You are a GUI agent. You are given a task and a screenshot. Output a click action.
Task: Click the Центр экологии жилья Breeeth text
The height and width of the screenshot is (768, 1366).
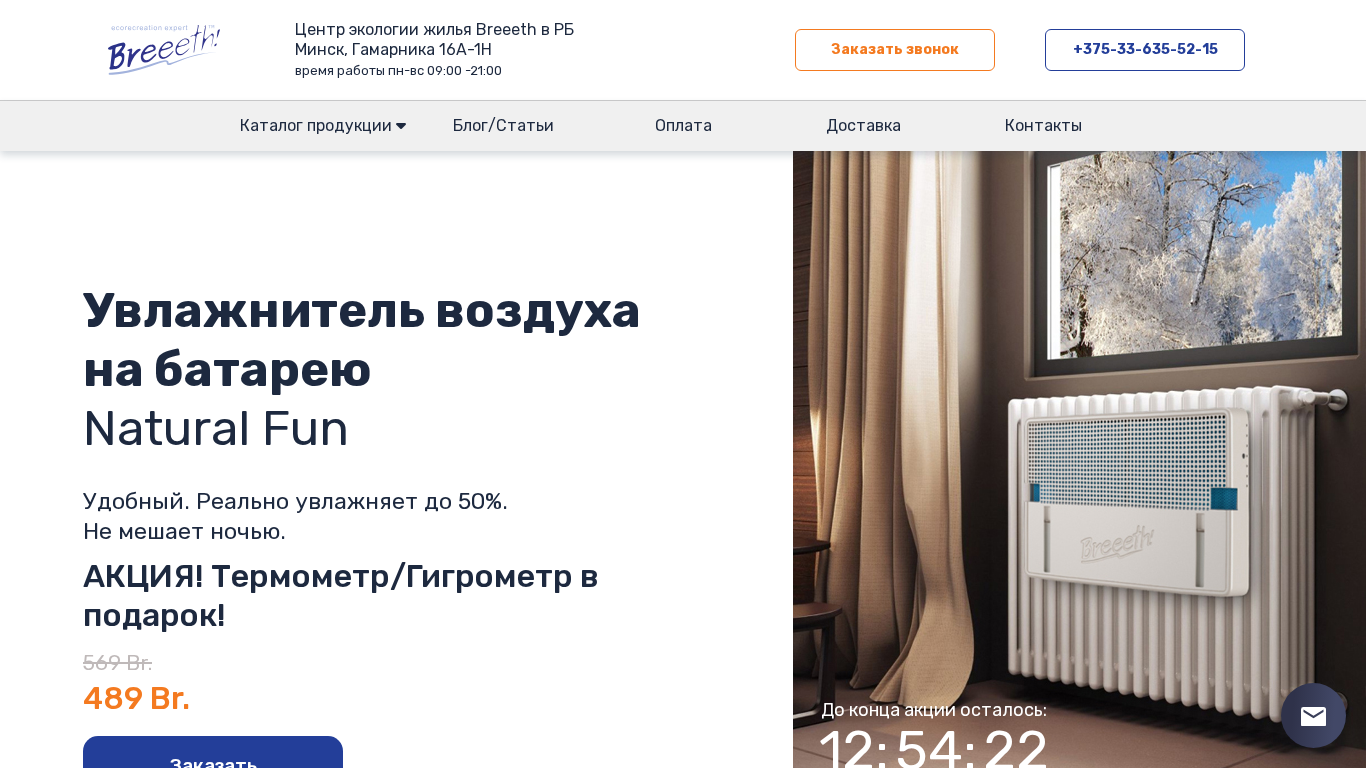coord(434,30)
